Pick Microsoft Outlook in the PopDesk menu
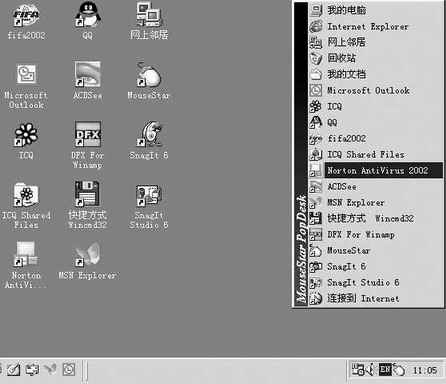 point(376,90)
